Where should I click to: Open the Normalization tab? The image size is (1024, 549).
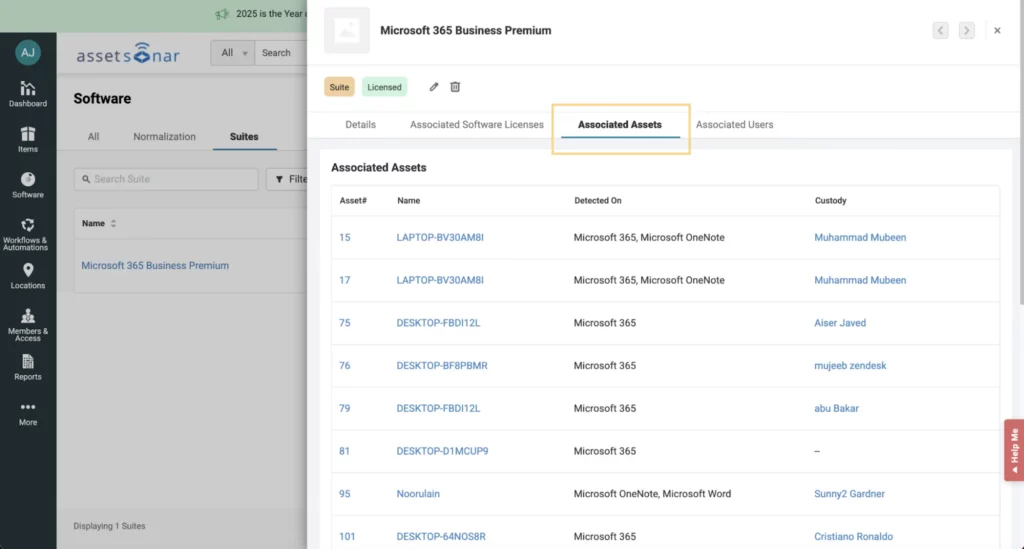tap(165, 136)
